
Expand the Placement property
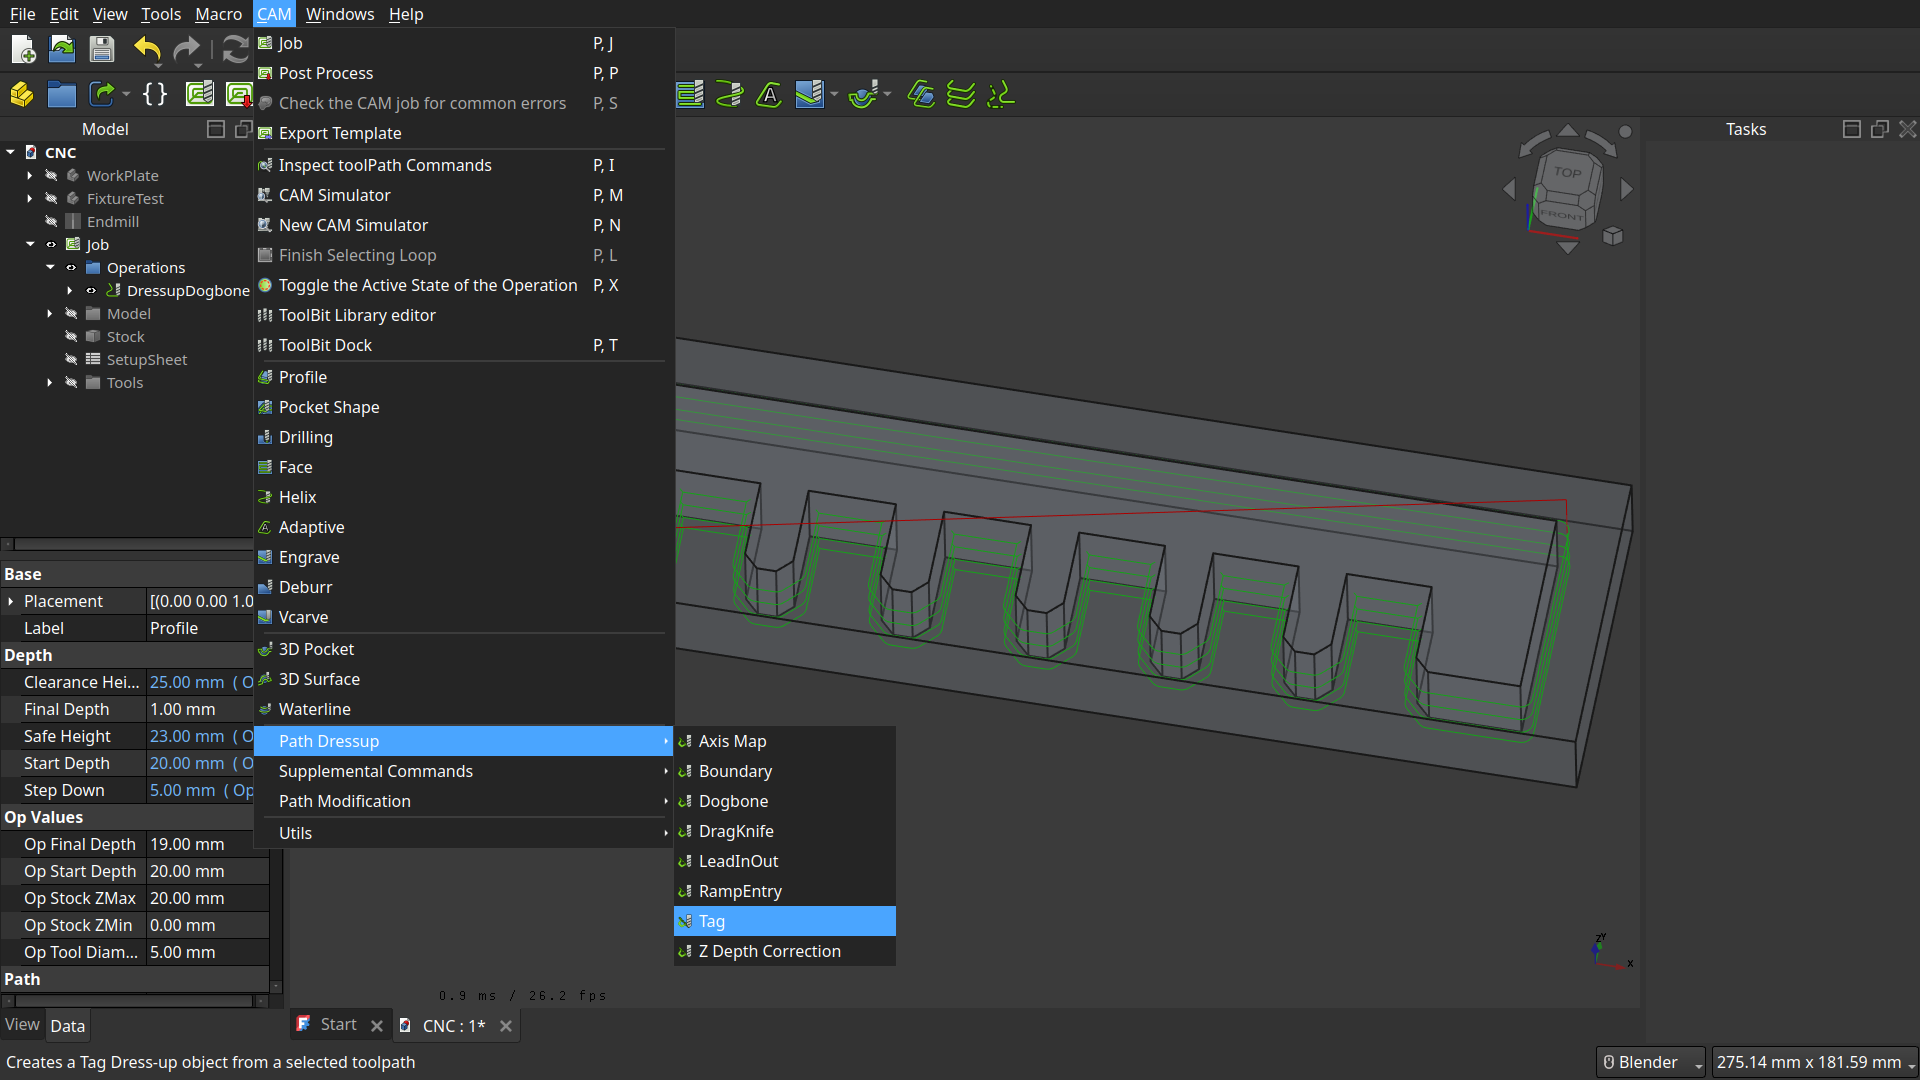tap(11, 601)
